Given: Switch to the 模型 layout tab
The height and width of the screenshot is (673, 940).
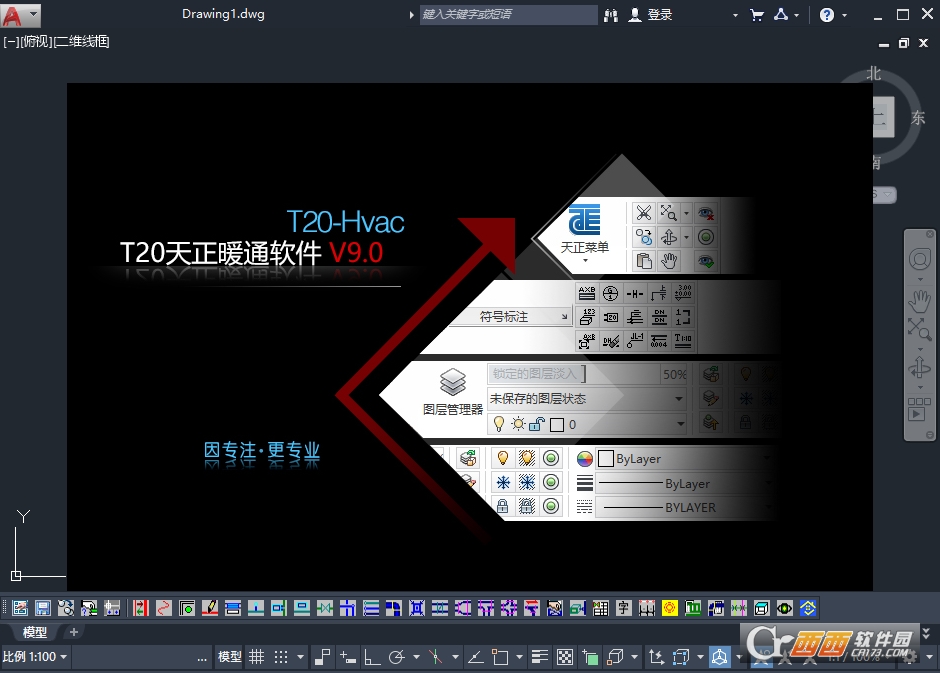Looking at the screenshot, I should [34, 632].
